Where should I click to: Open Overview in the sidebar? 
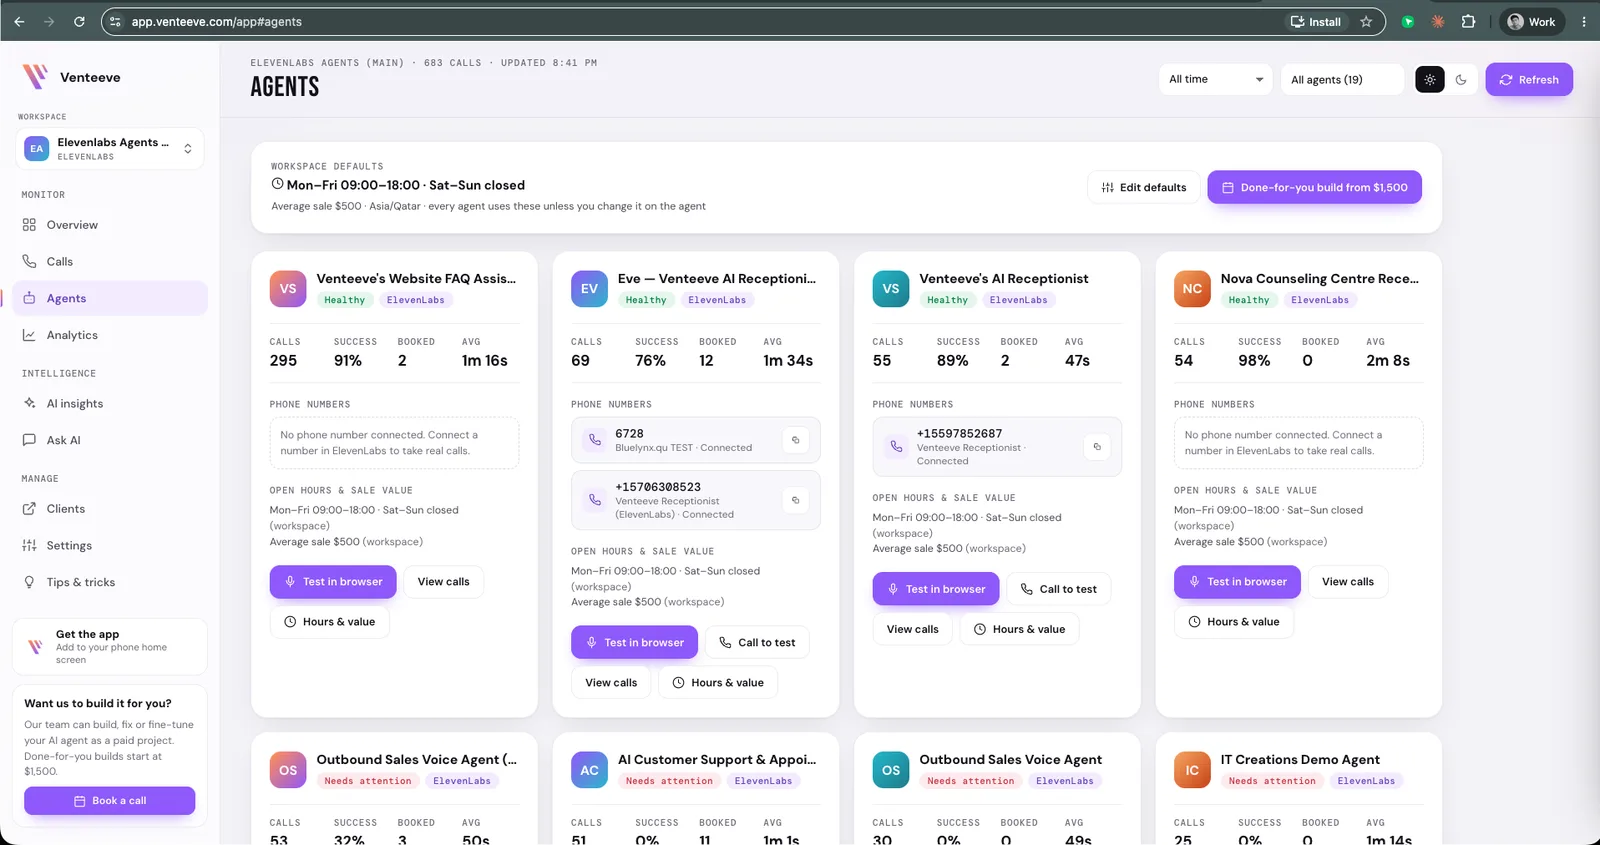110,225
